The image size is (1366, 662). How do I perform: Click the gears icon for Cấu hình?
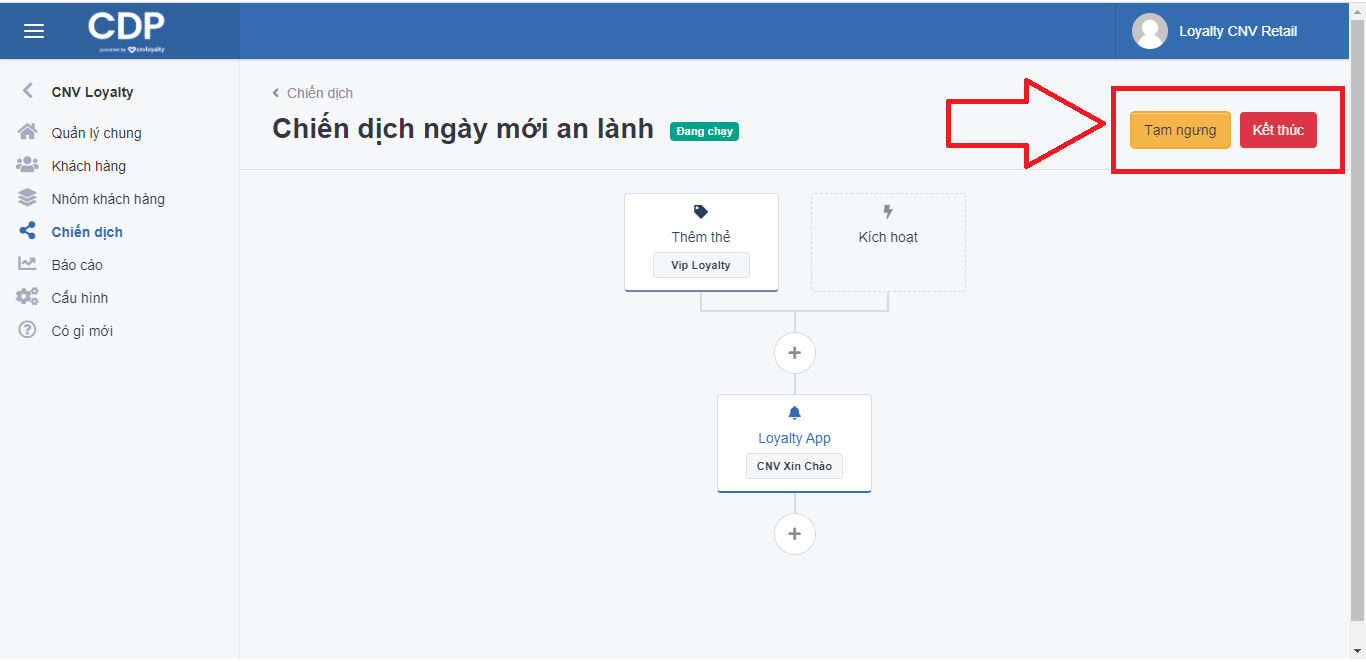click(28, 297)
